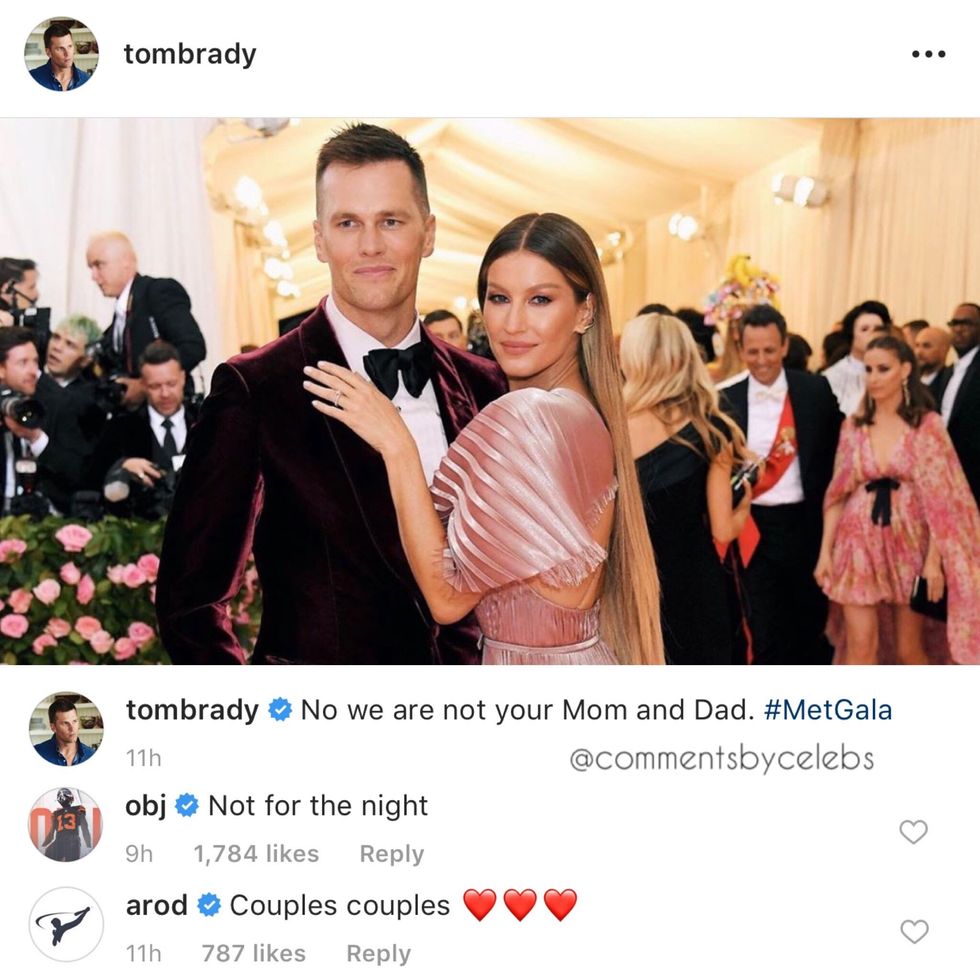Viewport: 980px width, 980px height.
Task: Open obj username link
Action: click(x=146, y=806)
